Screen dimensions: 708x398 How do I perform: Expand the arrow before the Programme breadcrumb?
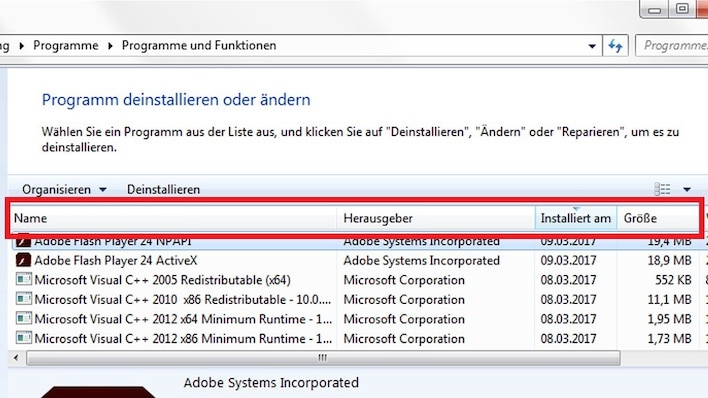point(21,46)
